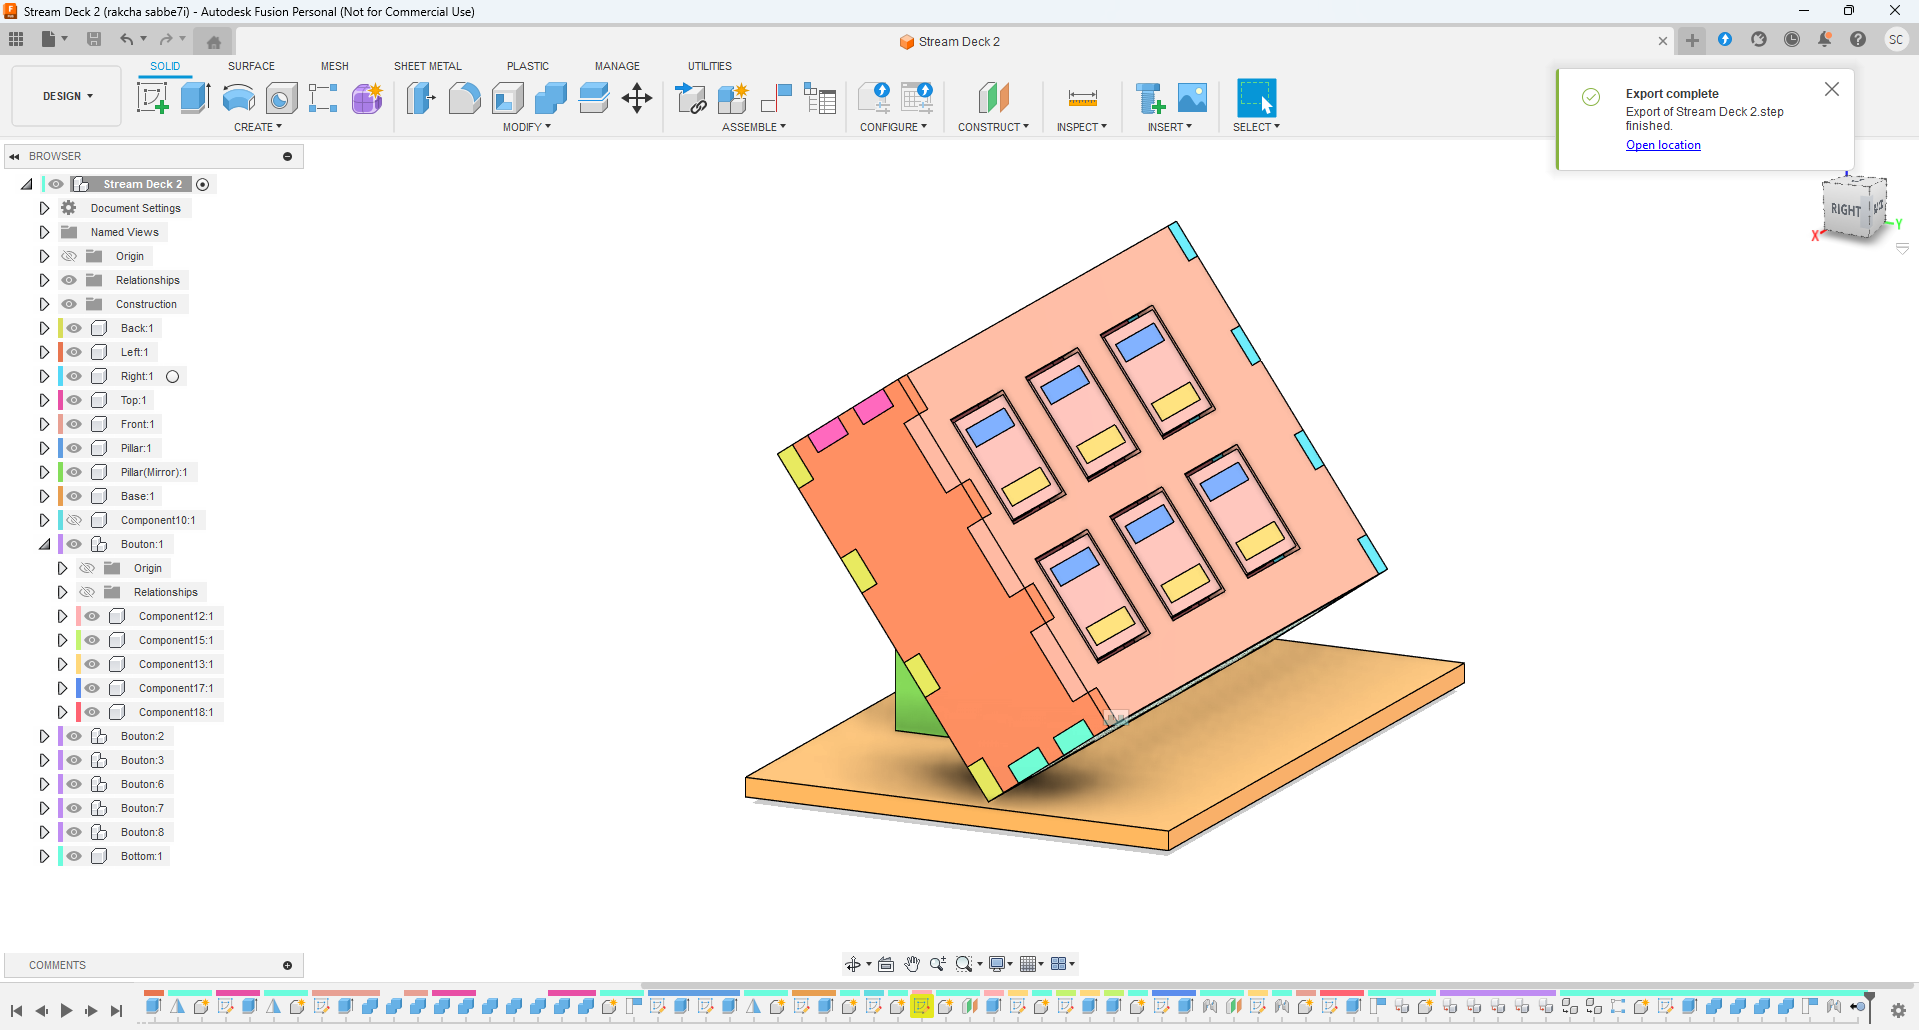
Task: Click the Insert Canvas image icon
Action: coord(1192,98)
